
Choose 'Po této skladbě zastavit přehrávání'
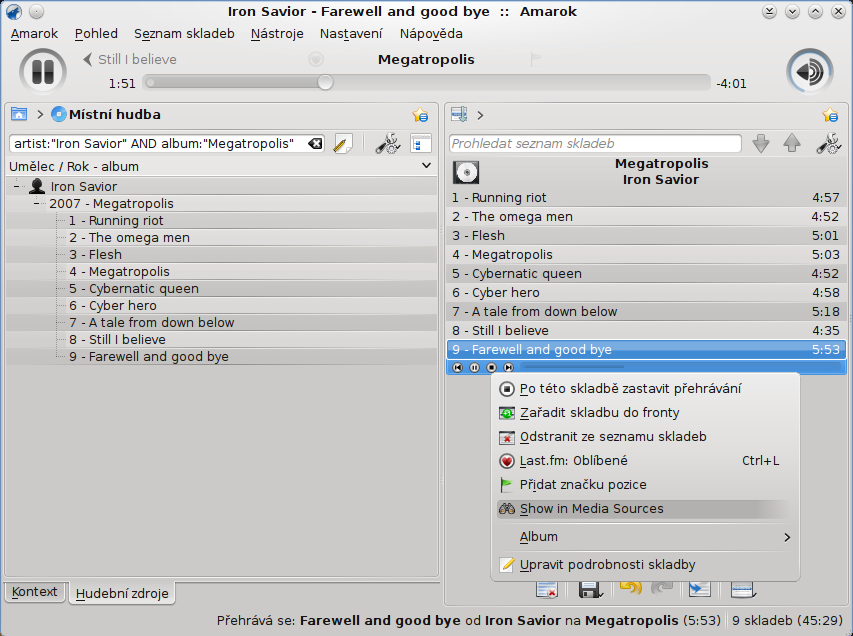pos(645,389)
